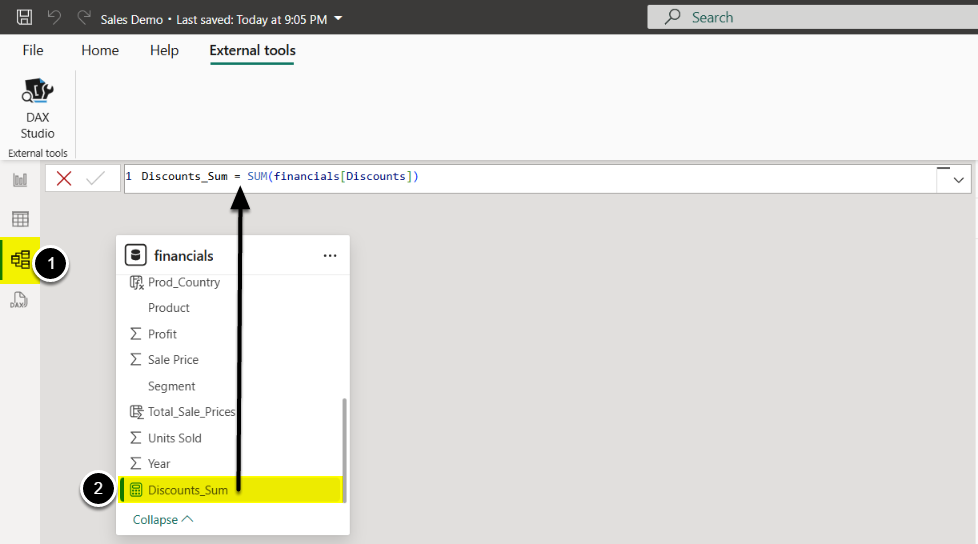Select the Sale Price field
The width and height of the screenshot is (978, 544).
pyautogui.click(x=173, y=360)
